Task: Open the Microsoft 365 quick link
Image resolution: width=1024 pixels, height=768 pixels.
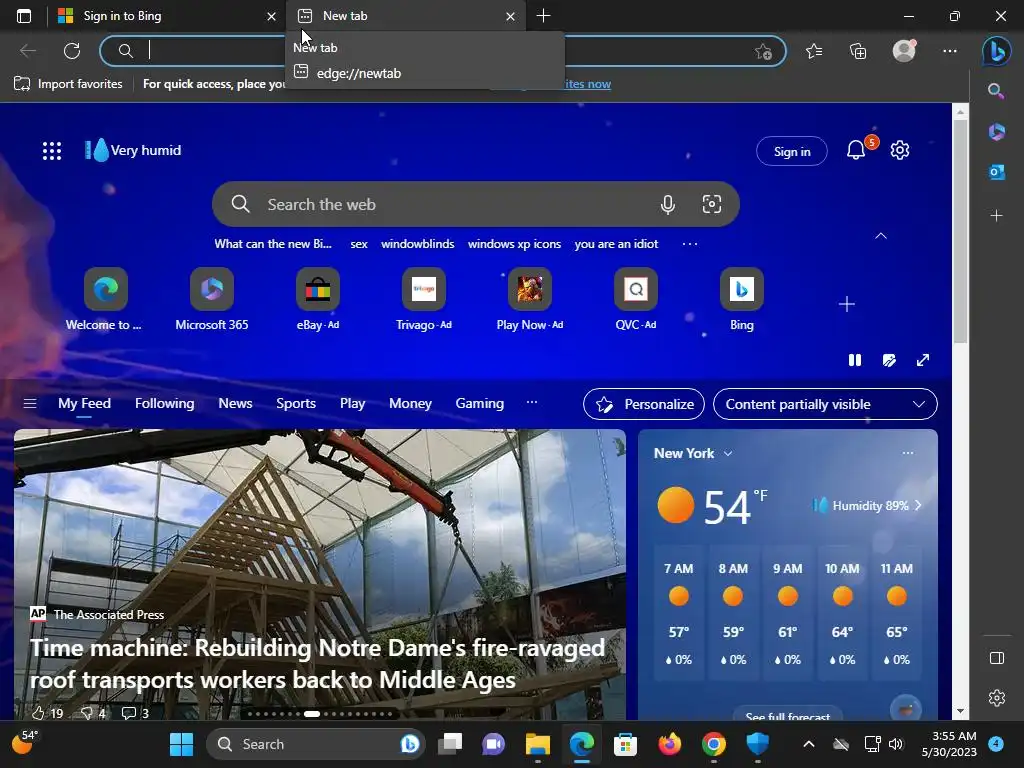Action: coord(212,299)
